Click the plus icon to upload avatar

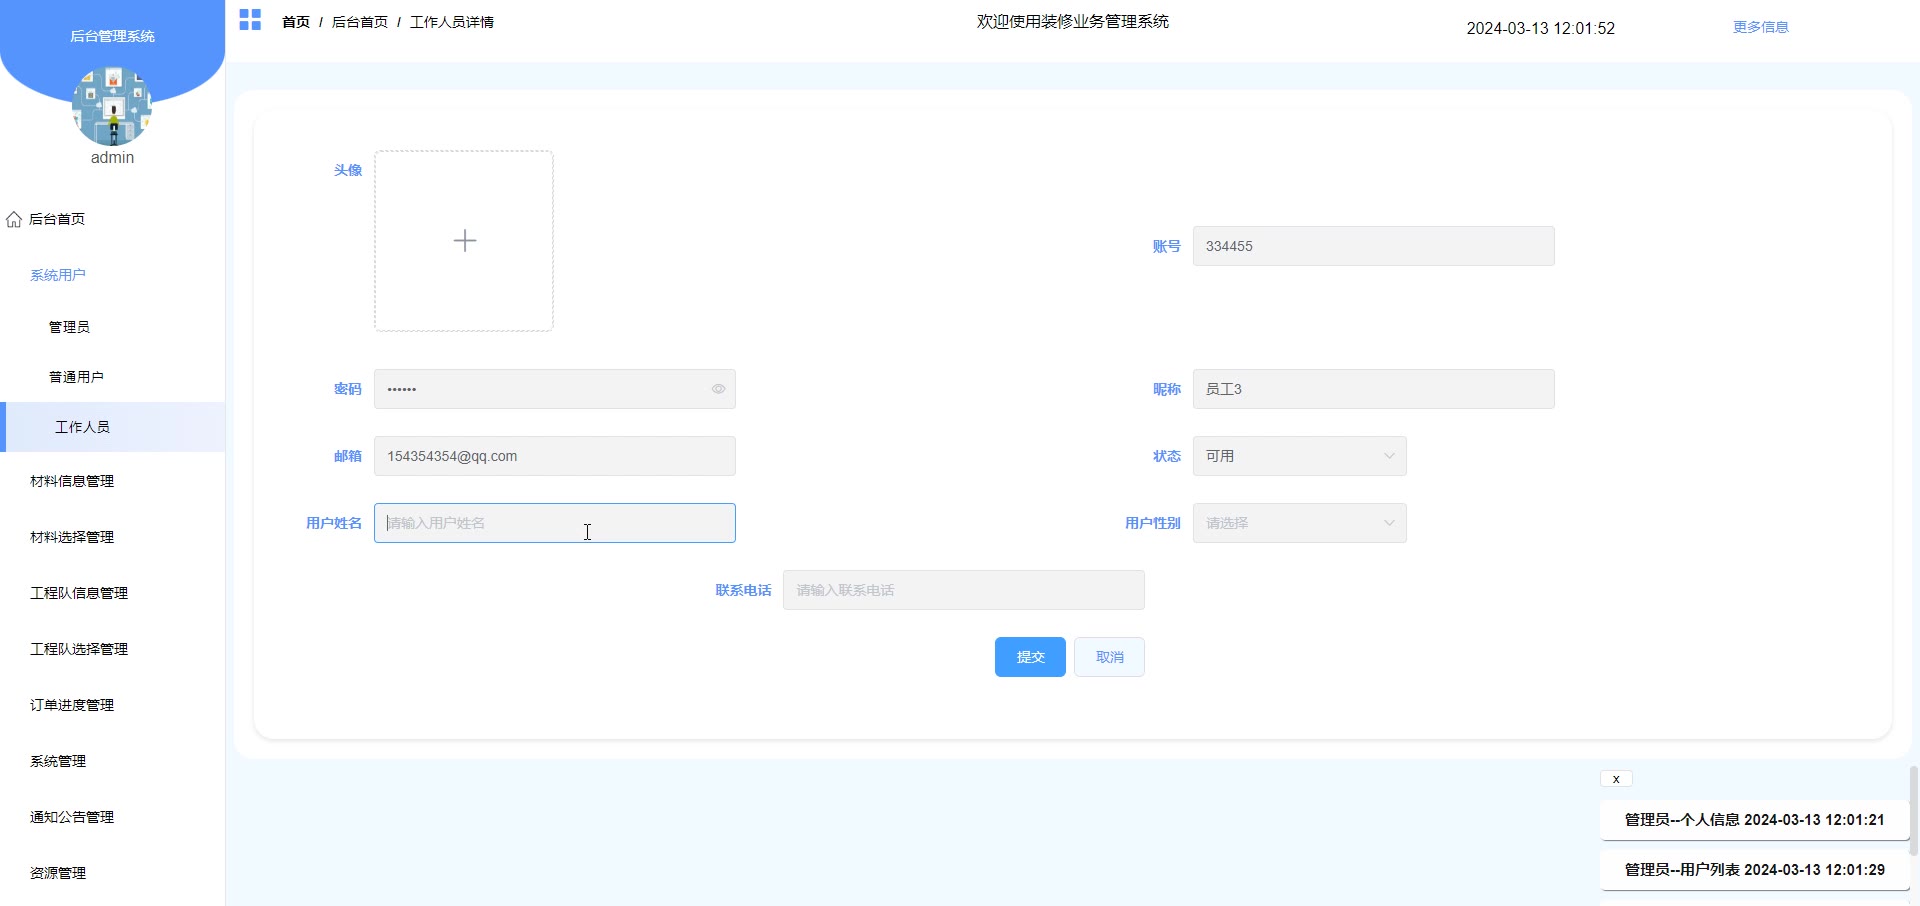coord(464,240)
